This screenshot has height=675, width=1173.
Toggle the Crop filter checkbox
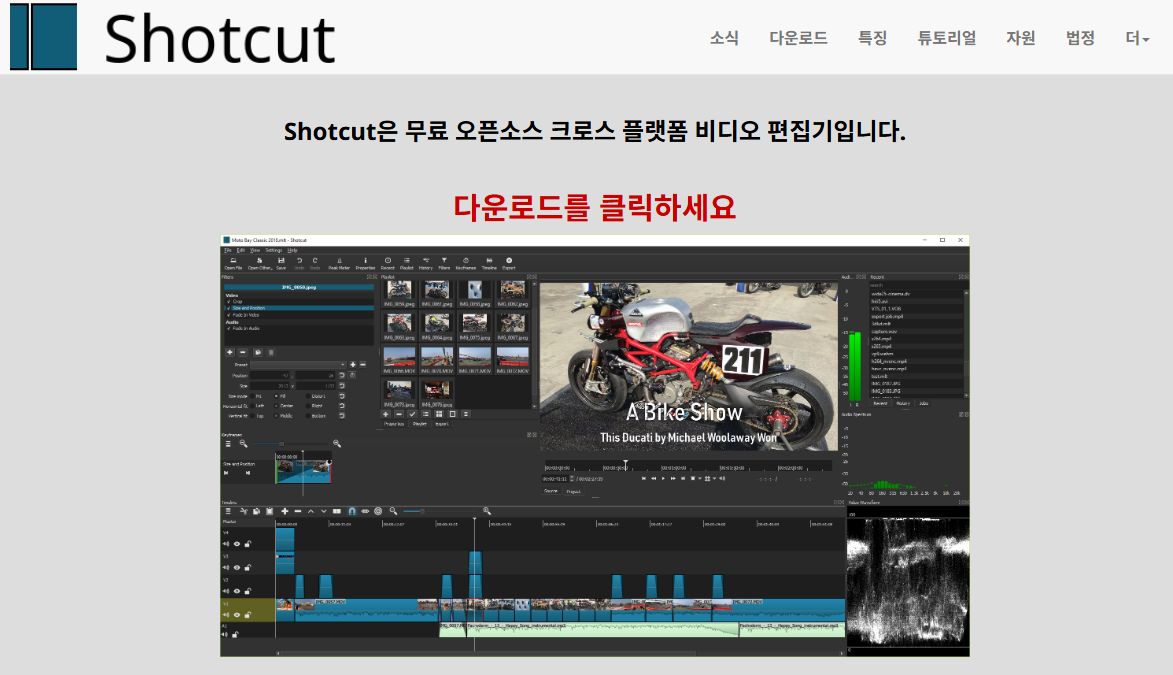click(x=228, y=302)
